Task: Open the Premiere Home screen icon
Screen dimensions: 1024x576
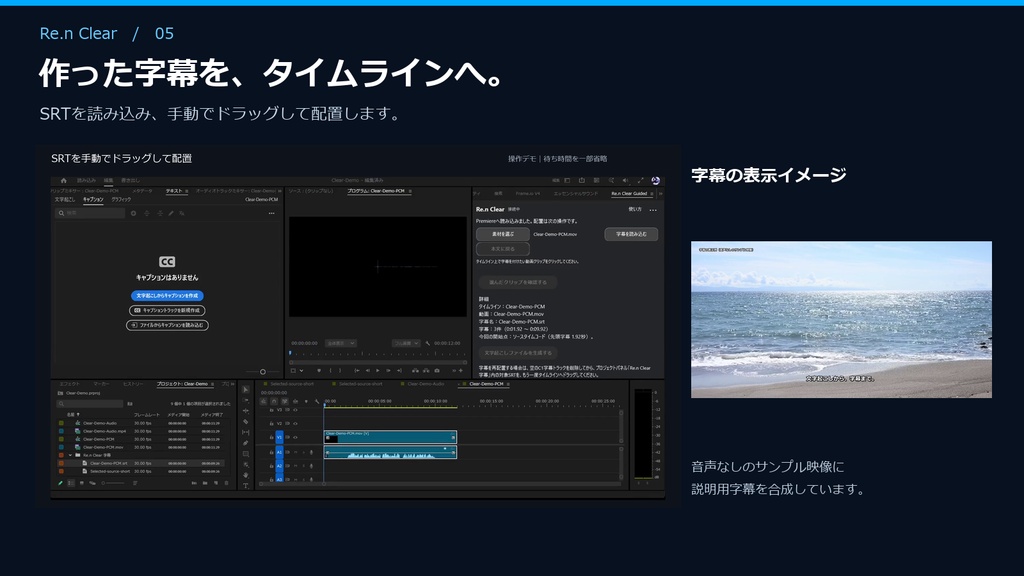Action: pos(63,181)
